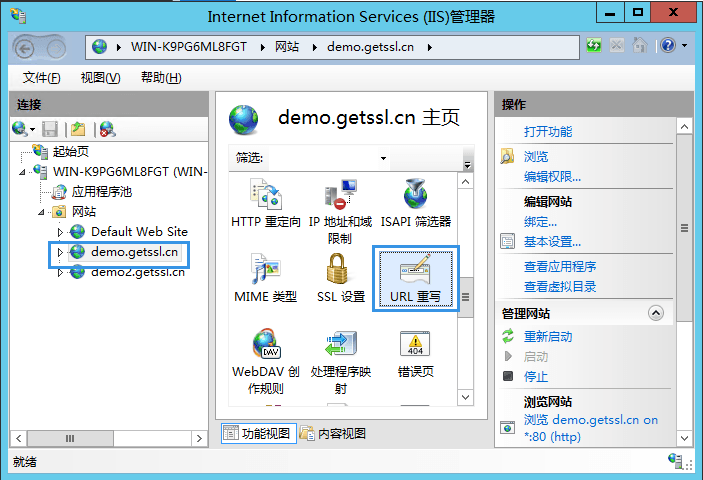The height and width of the screenshot is (480, 703).
Task: Open the create connection dropdown arrow
Action: click(33, 130)
